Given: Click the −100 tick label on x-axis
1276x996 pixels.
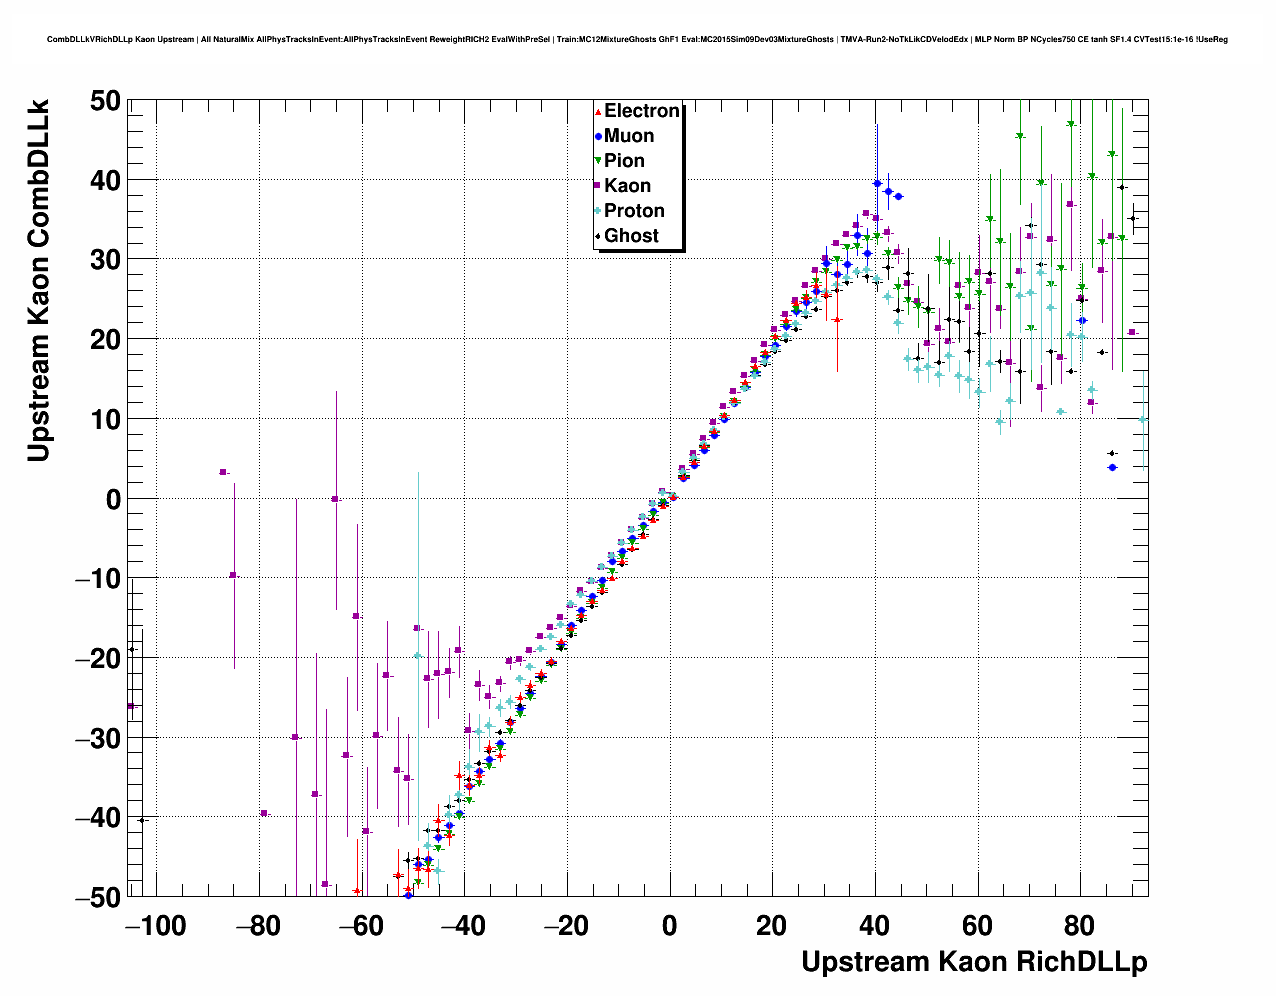Looking at the screenshot, I should point(155,927).
